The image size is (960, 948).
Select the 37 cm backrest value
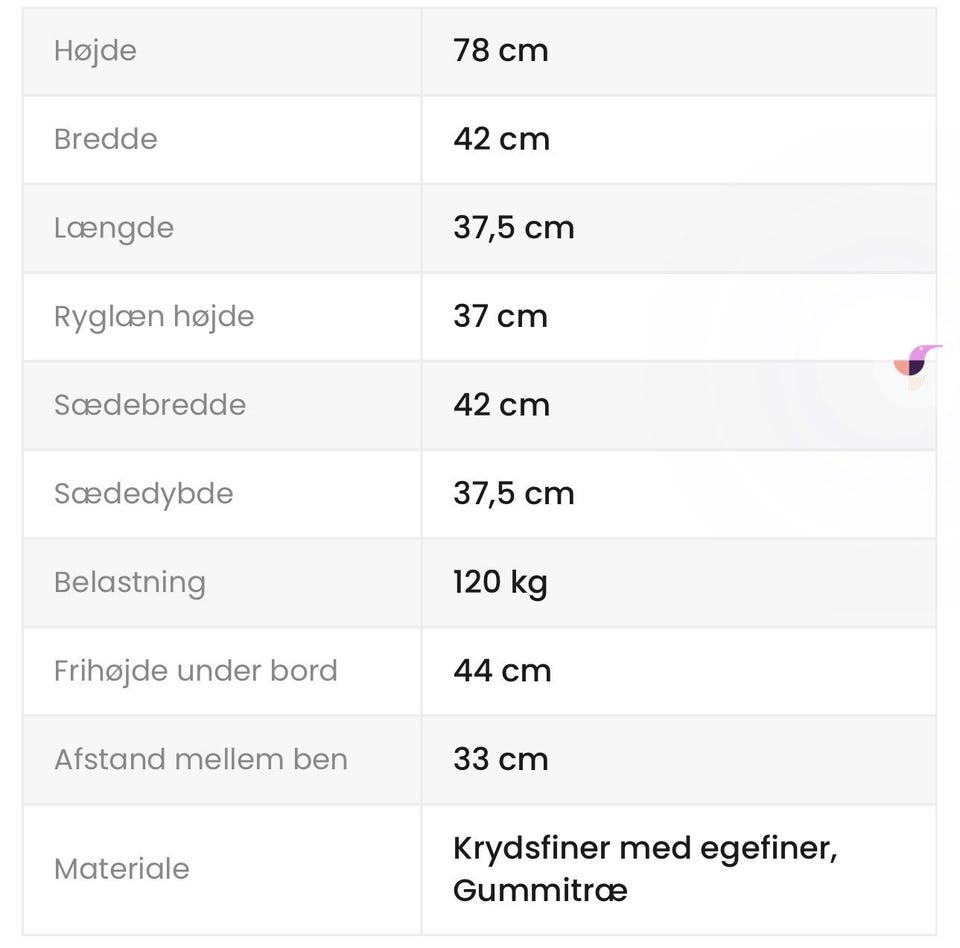500,317
